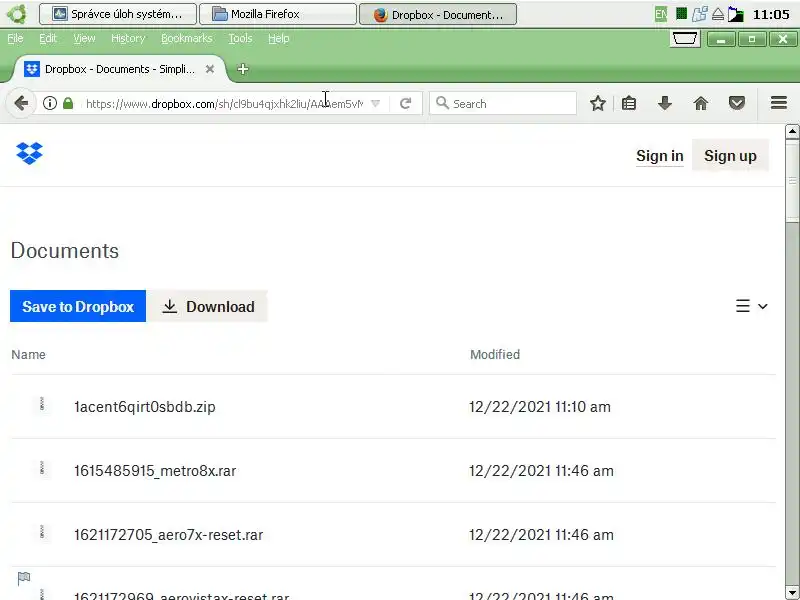Reload the page with the refresh icon
Image resolution: width=800 pixels, height=600 pixels.
point(406,104)
